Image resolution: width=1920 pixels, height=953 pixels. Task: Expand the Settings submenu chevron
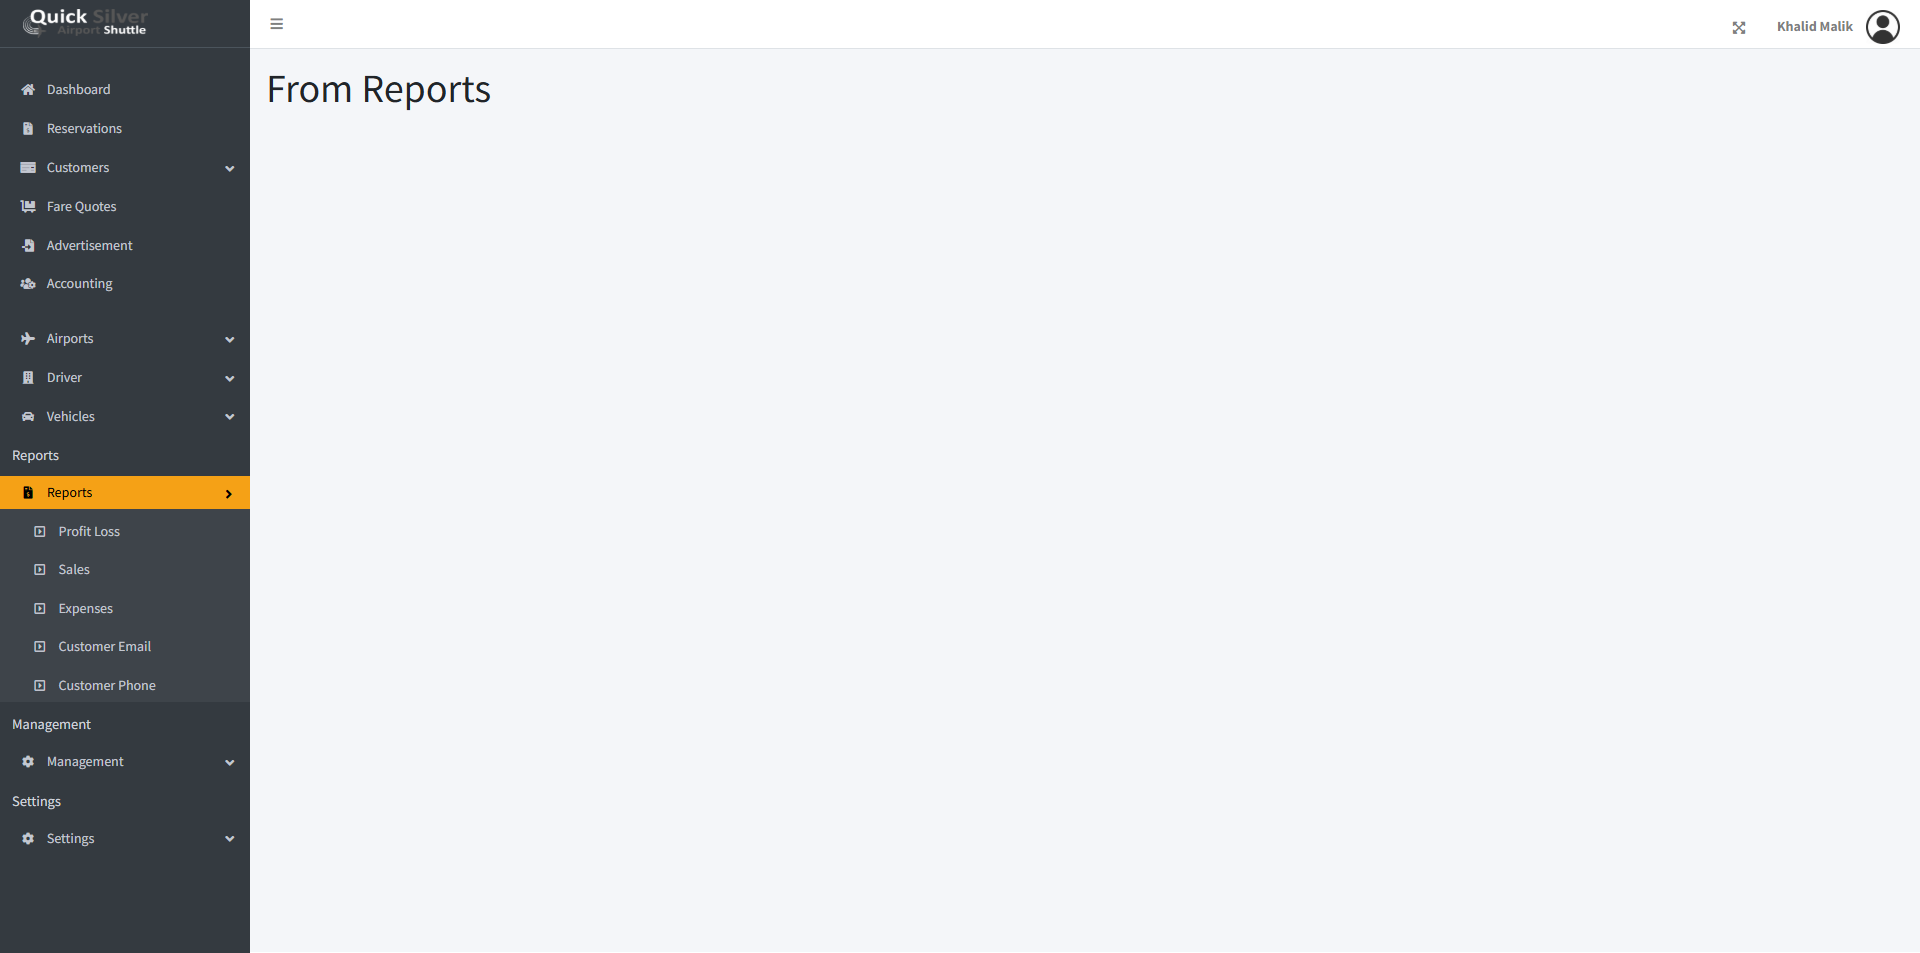tap(230, 839)
